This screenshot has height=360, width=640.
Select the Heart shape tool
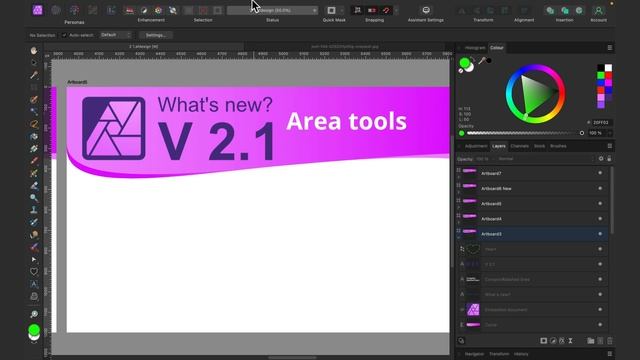[34, 271]
